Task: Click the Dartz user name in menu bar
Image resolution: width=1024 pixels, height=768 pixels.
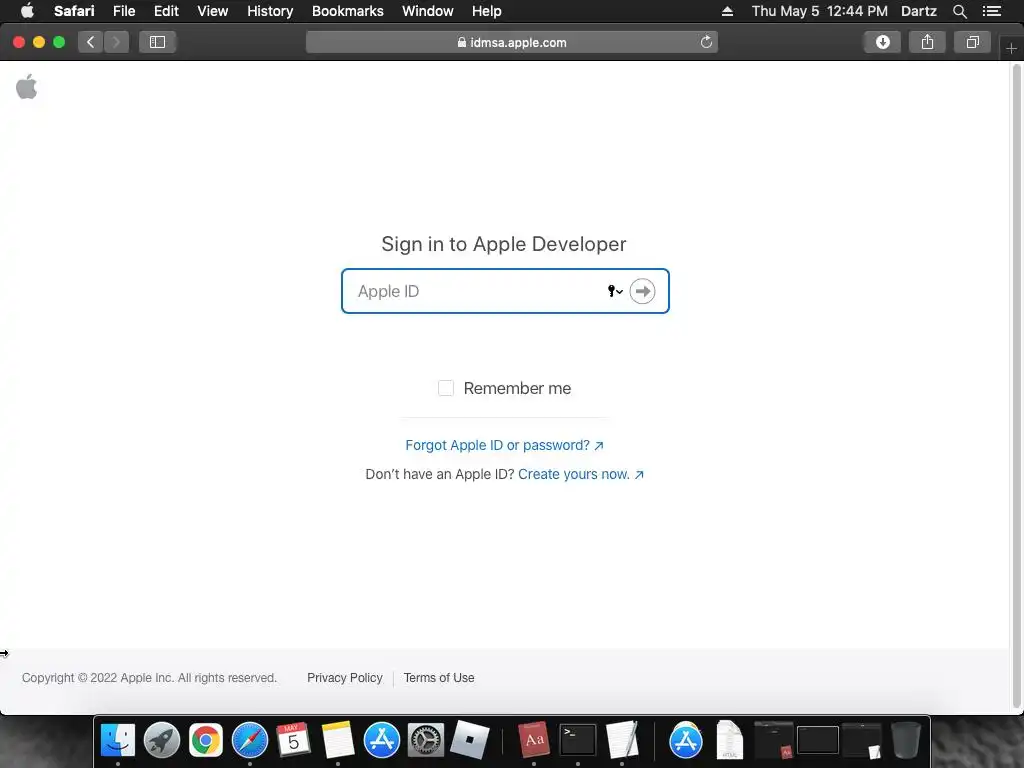Action: 918,11
